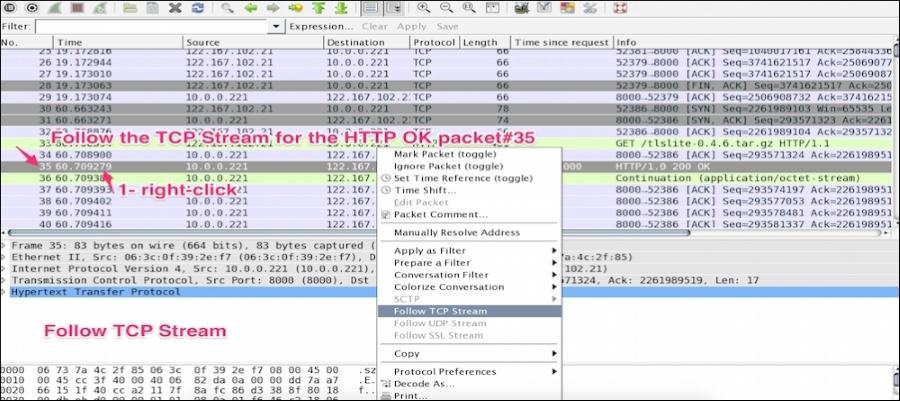This screenshot has width=900, height=401.
Task: Start a new live capture (shark fin)
Action: point(55,8)
